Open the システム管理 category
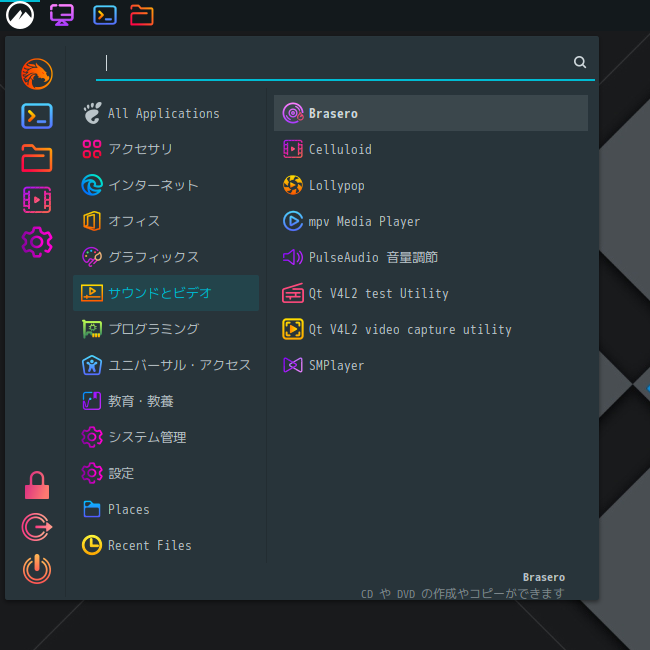Image resolution: width=650 pixels, height=650 pixels. click(166, 437)
